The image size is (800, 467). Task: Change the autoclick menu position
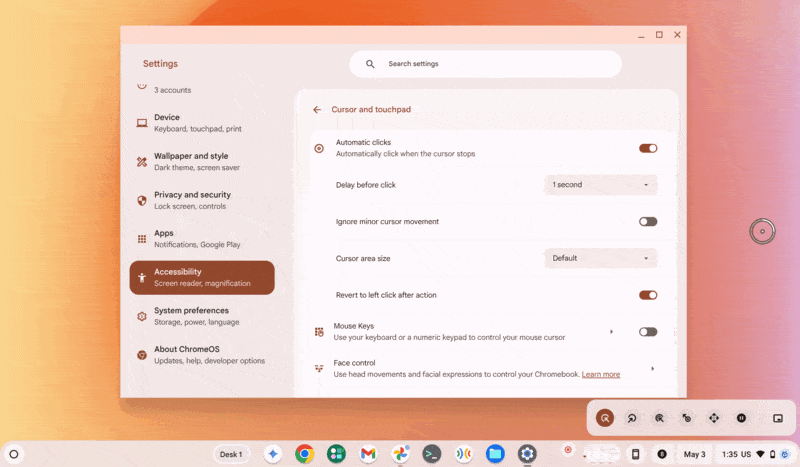click(777, 418)
